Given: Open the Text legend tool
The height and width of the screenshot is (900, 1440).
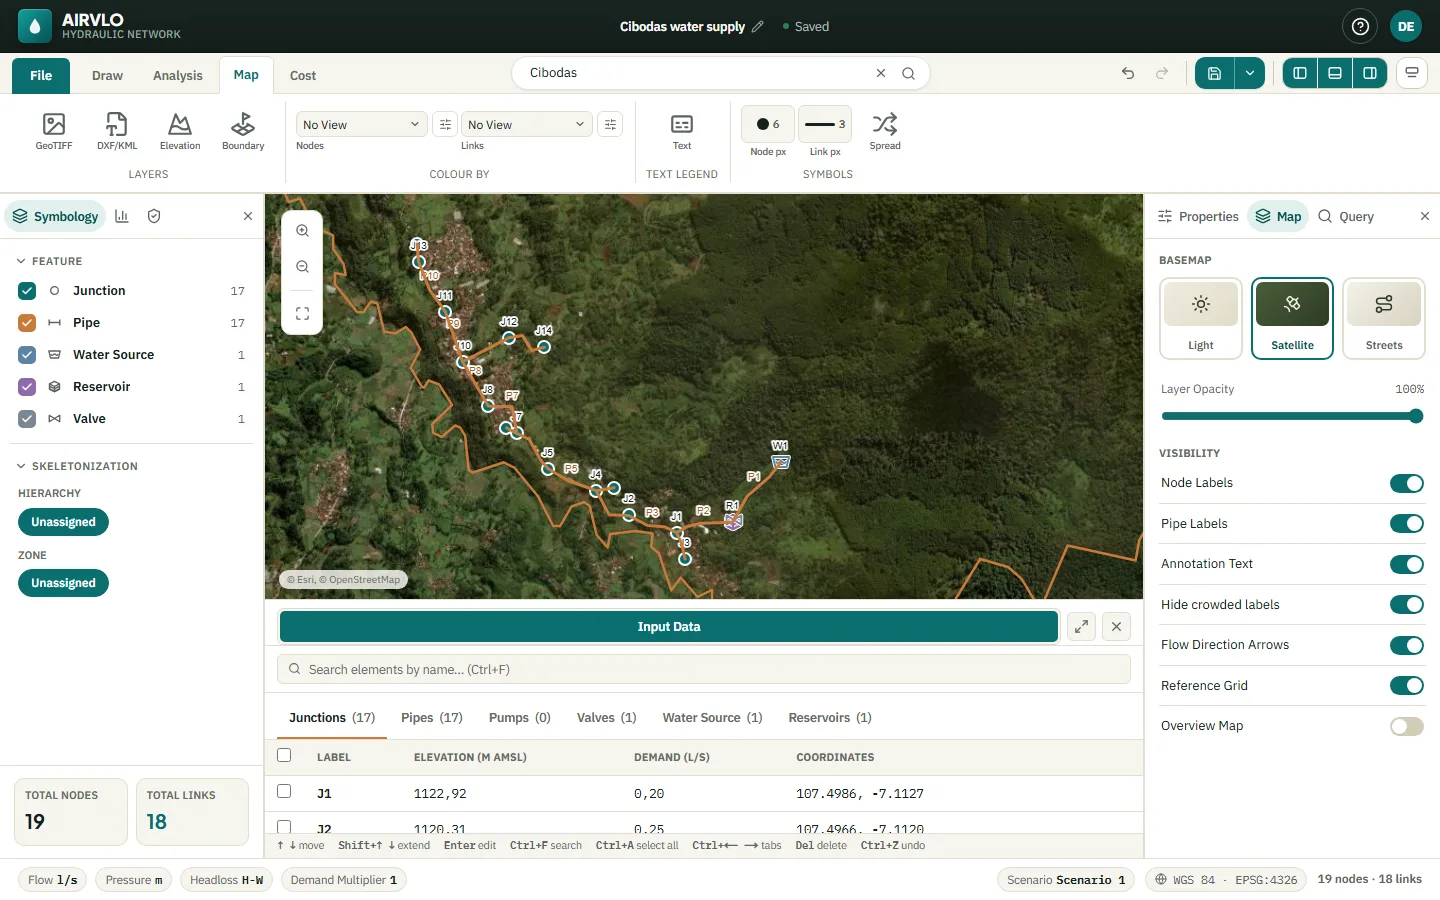Looking at the screenshot, I should pos(682,131).
